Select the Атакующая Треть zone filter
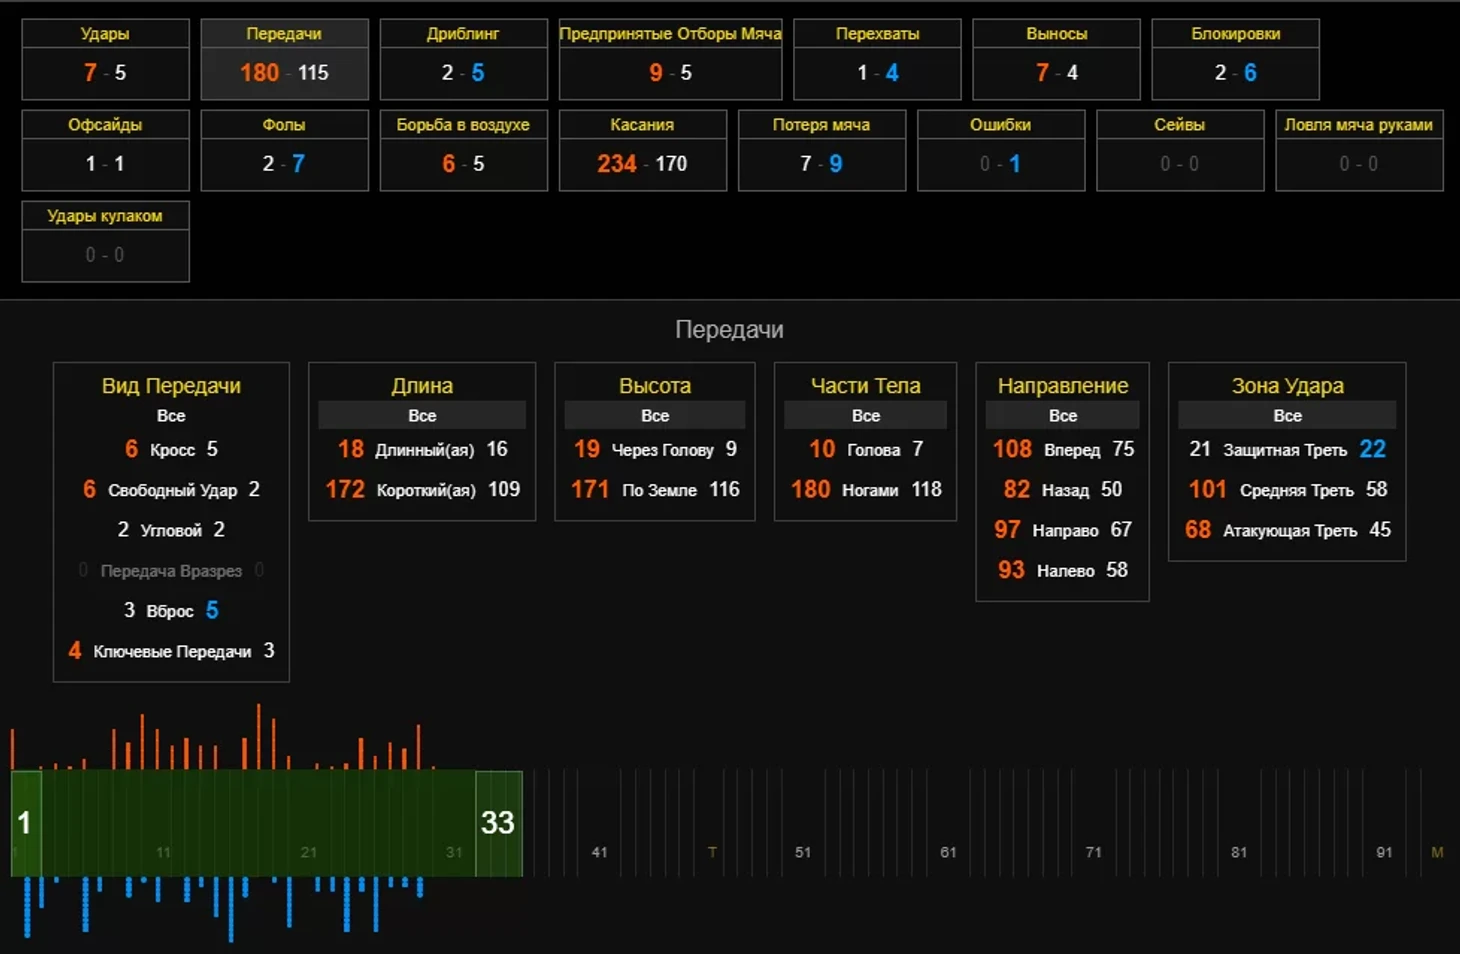The height and width of the screenshot is (954, 1460). [1289, 531]
